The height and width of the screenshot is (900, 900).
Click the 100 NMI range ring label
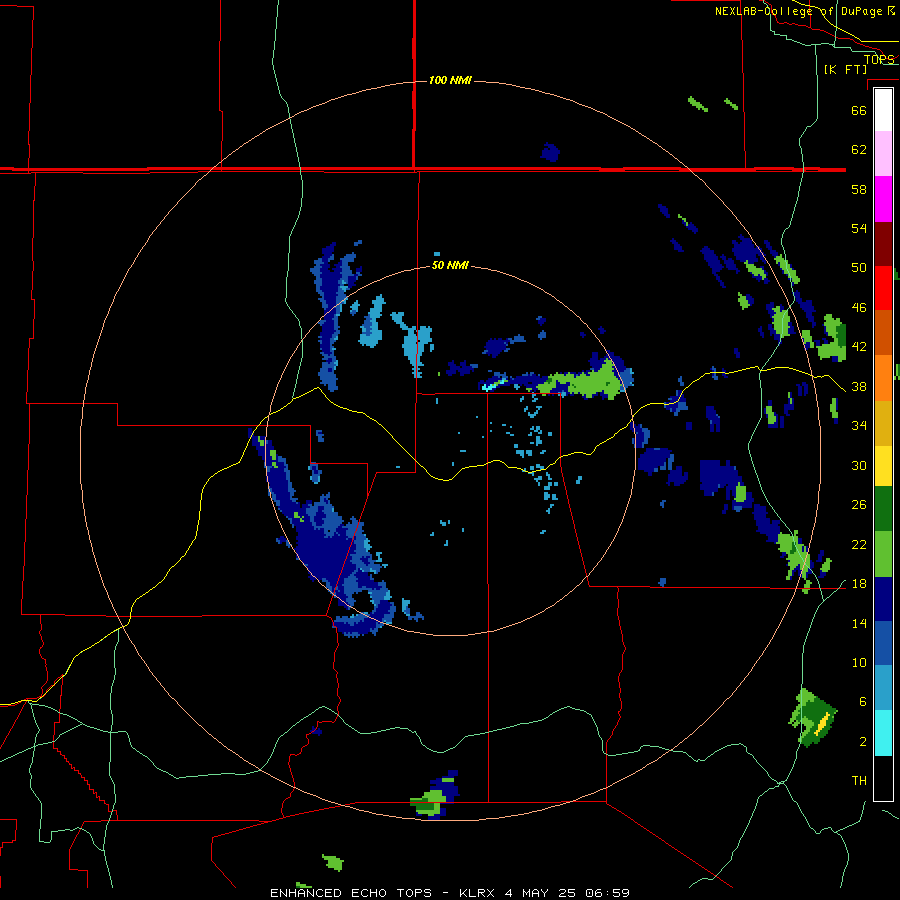tap(451, 80)
